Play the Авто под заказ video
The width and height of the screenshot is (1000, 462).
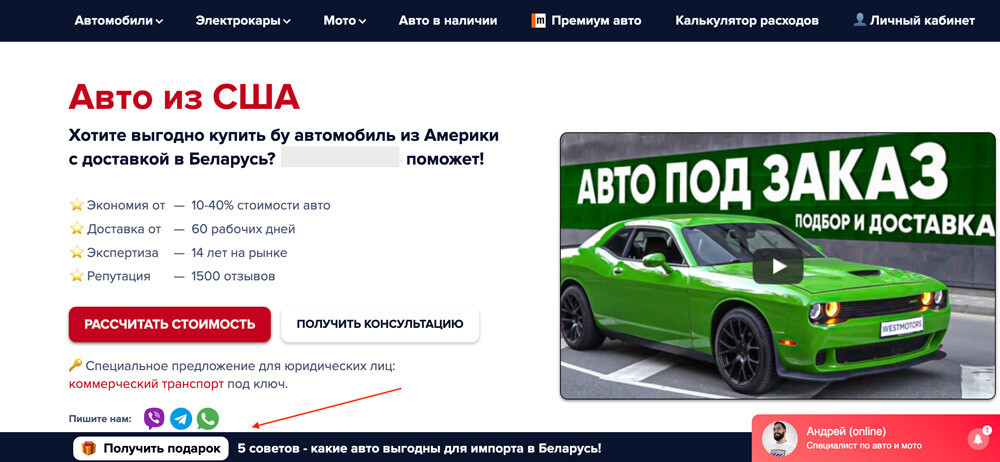click(777, 266)
